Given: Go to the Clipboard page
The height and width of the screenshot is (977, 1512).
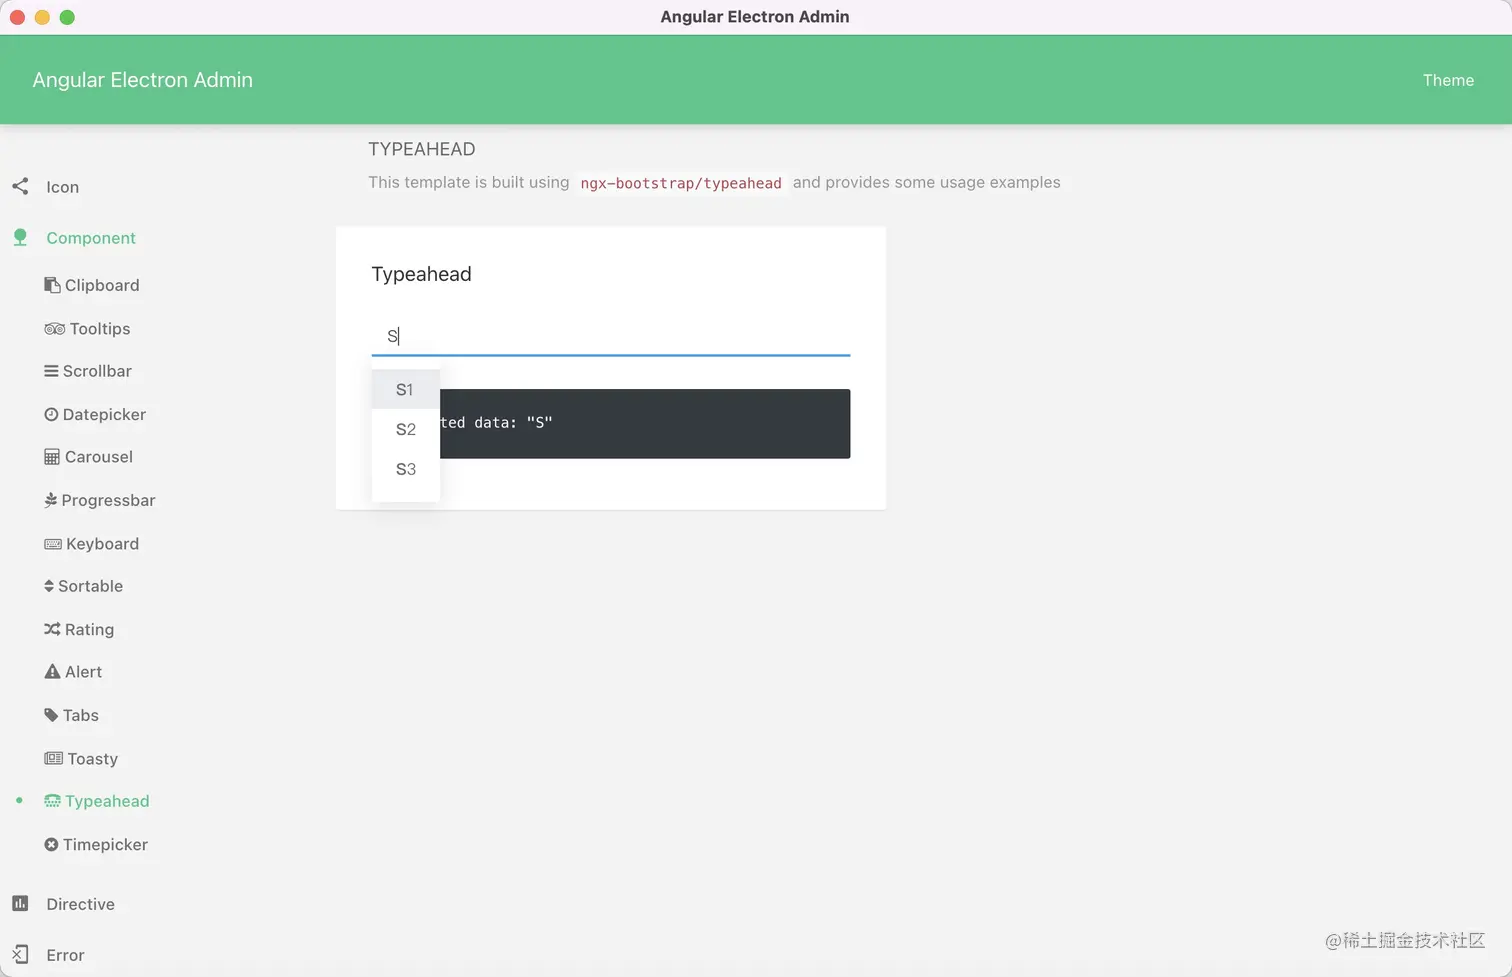Looking at the screenshot, I should tap(102, 285).
